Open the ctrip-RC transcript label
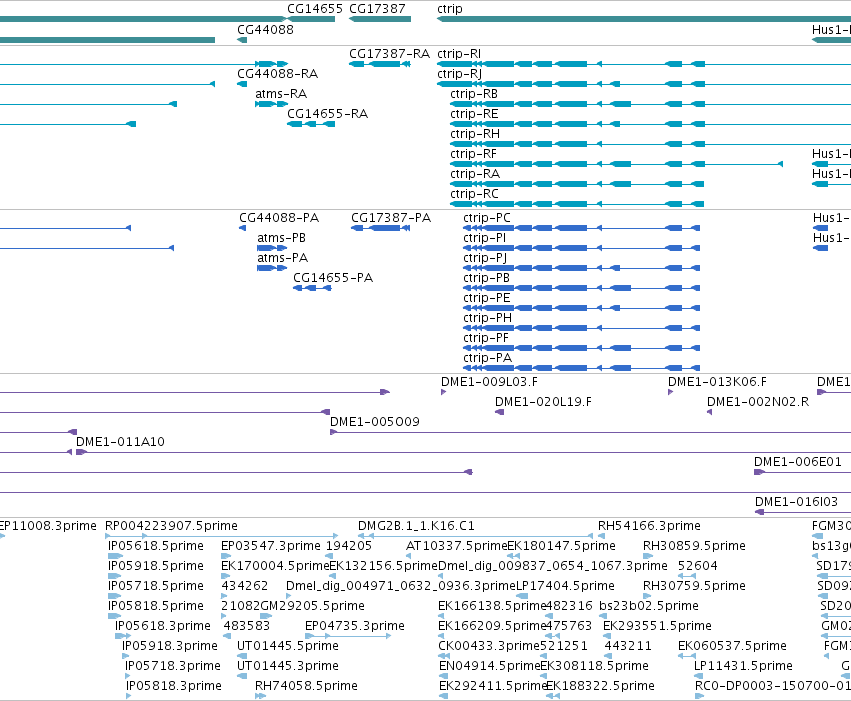The height and width of the screenshot is (701, 851). tap(474, 194)
